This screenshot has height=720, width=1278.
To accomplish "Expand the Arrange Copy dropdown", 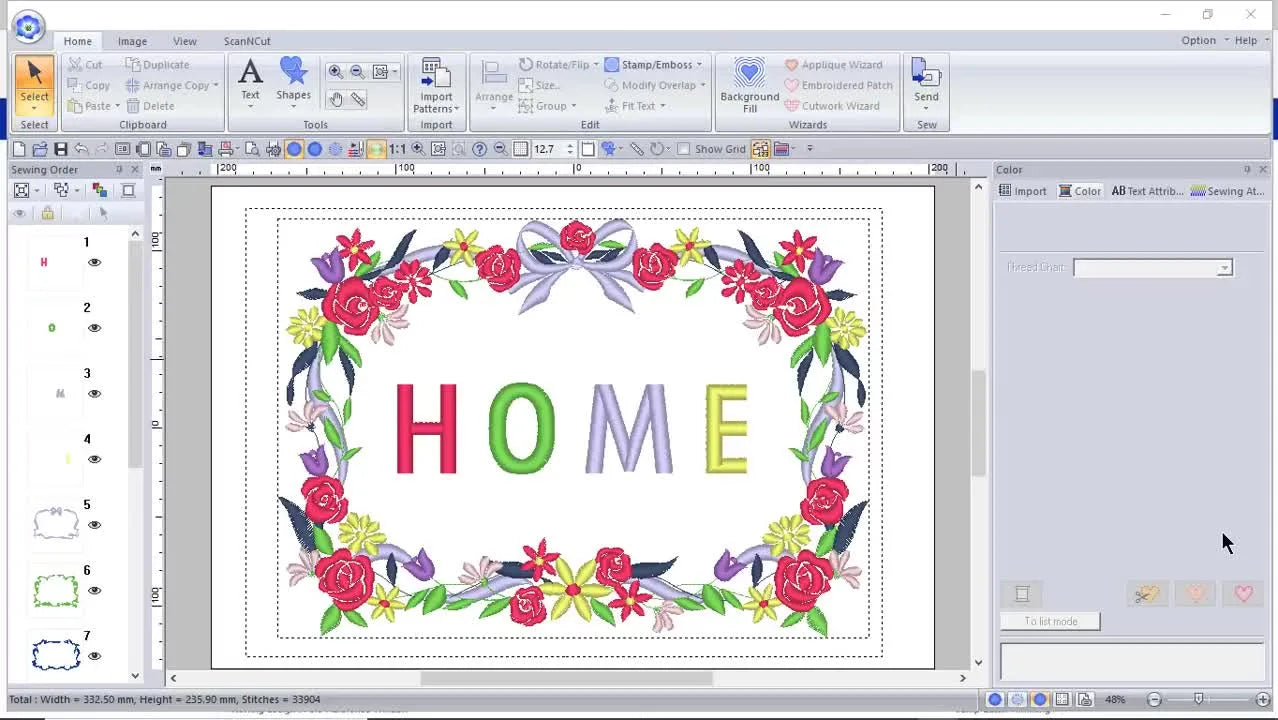I will coord(215,85).
